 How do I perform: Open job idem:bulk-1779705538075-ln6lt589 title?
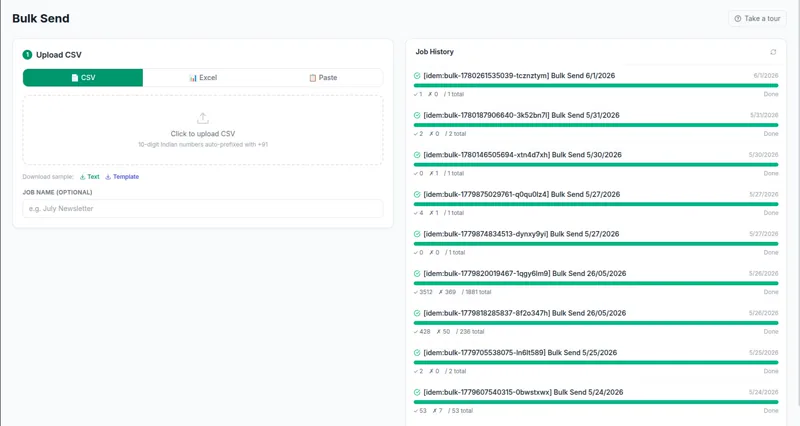pos(520,353)
